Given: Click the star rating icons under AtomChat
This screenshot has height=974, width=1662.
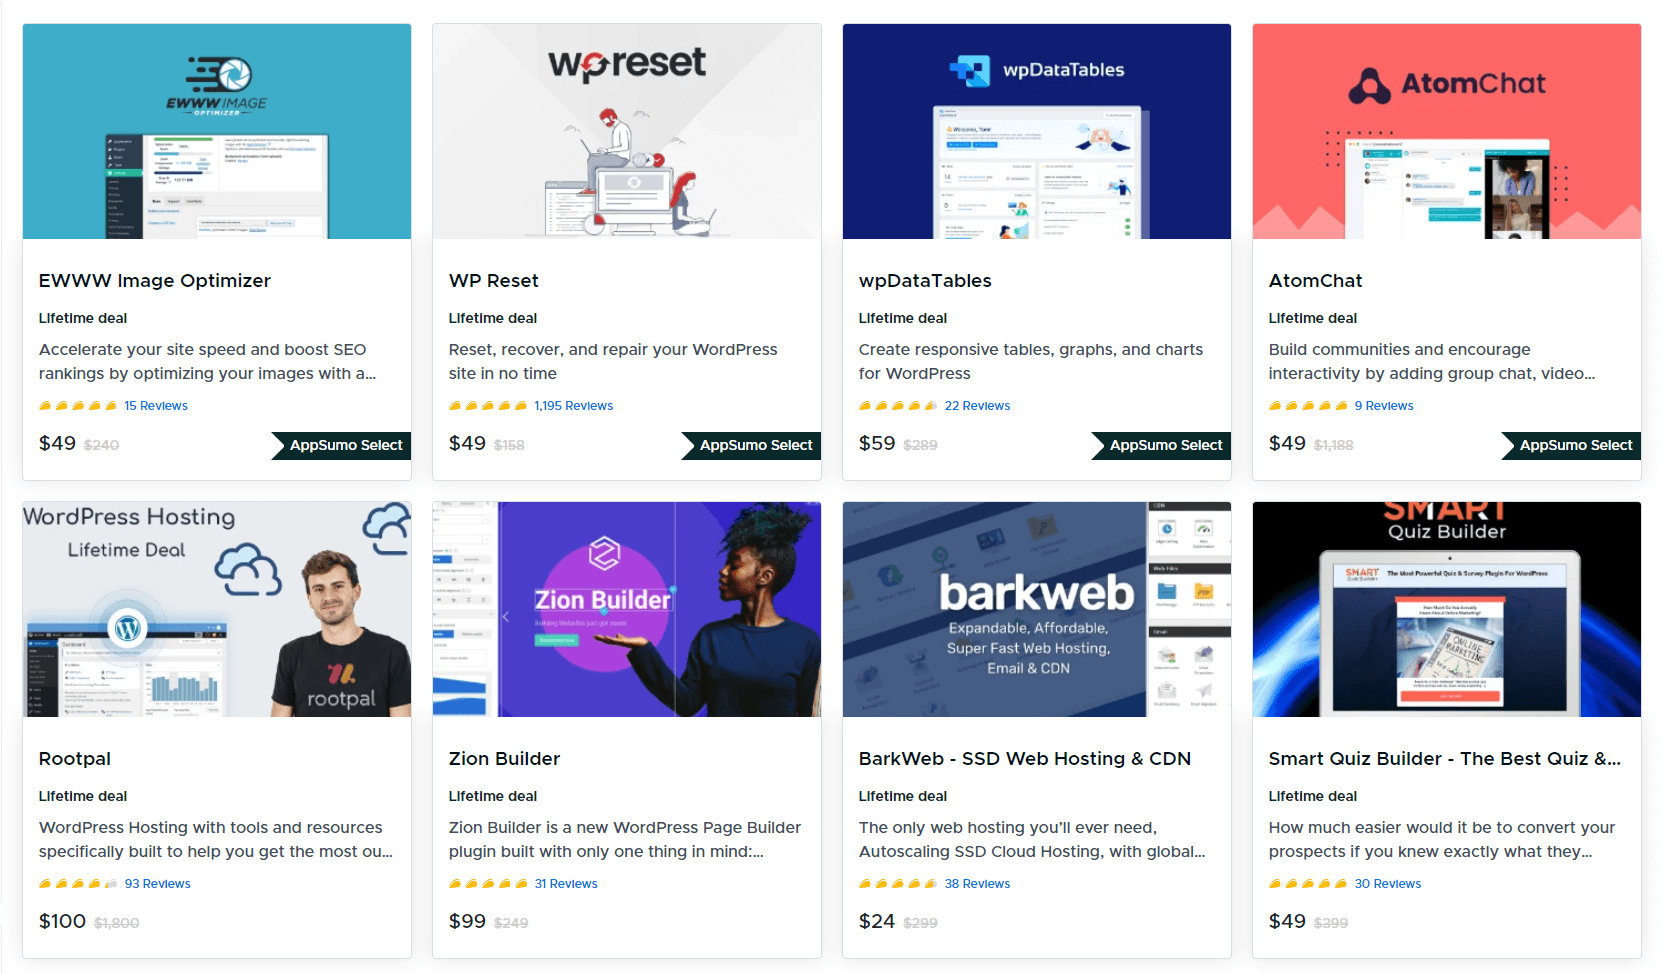Looking at the screenshot, I should tap(1308, 406).
